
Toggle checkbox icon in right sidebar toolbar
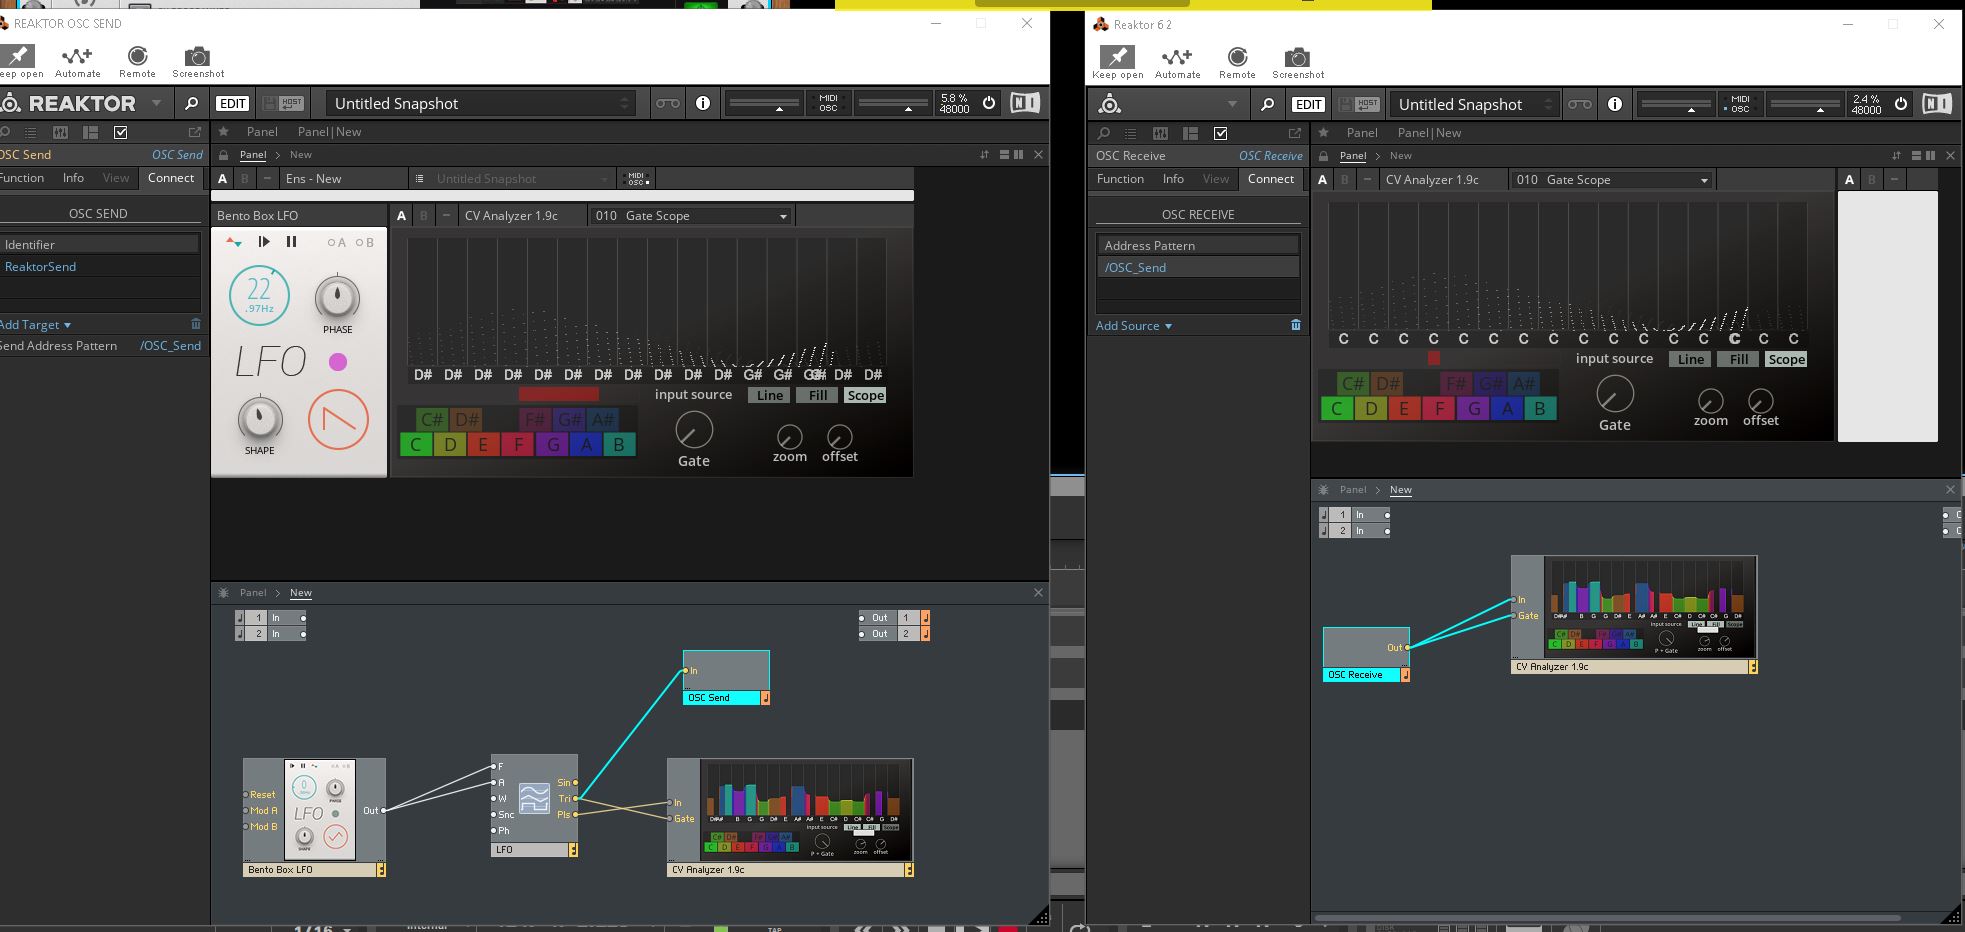[1221, 133]
